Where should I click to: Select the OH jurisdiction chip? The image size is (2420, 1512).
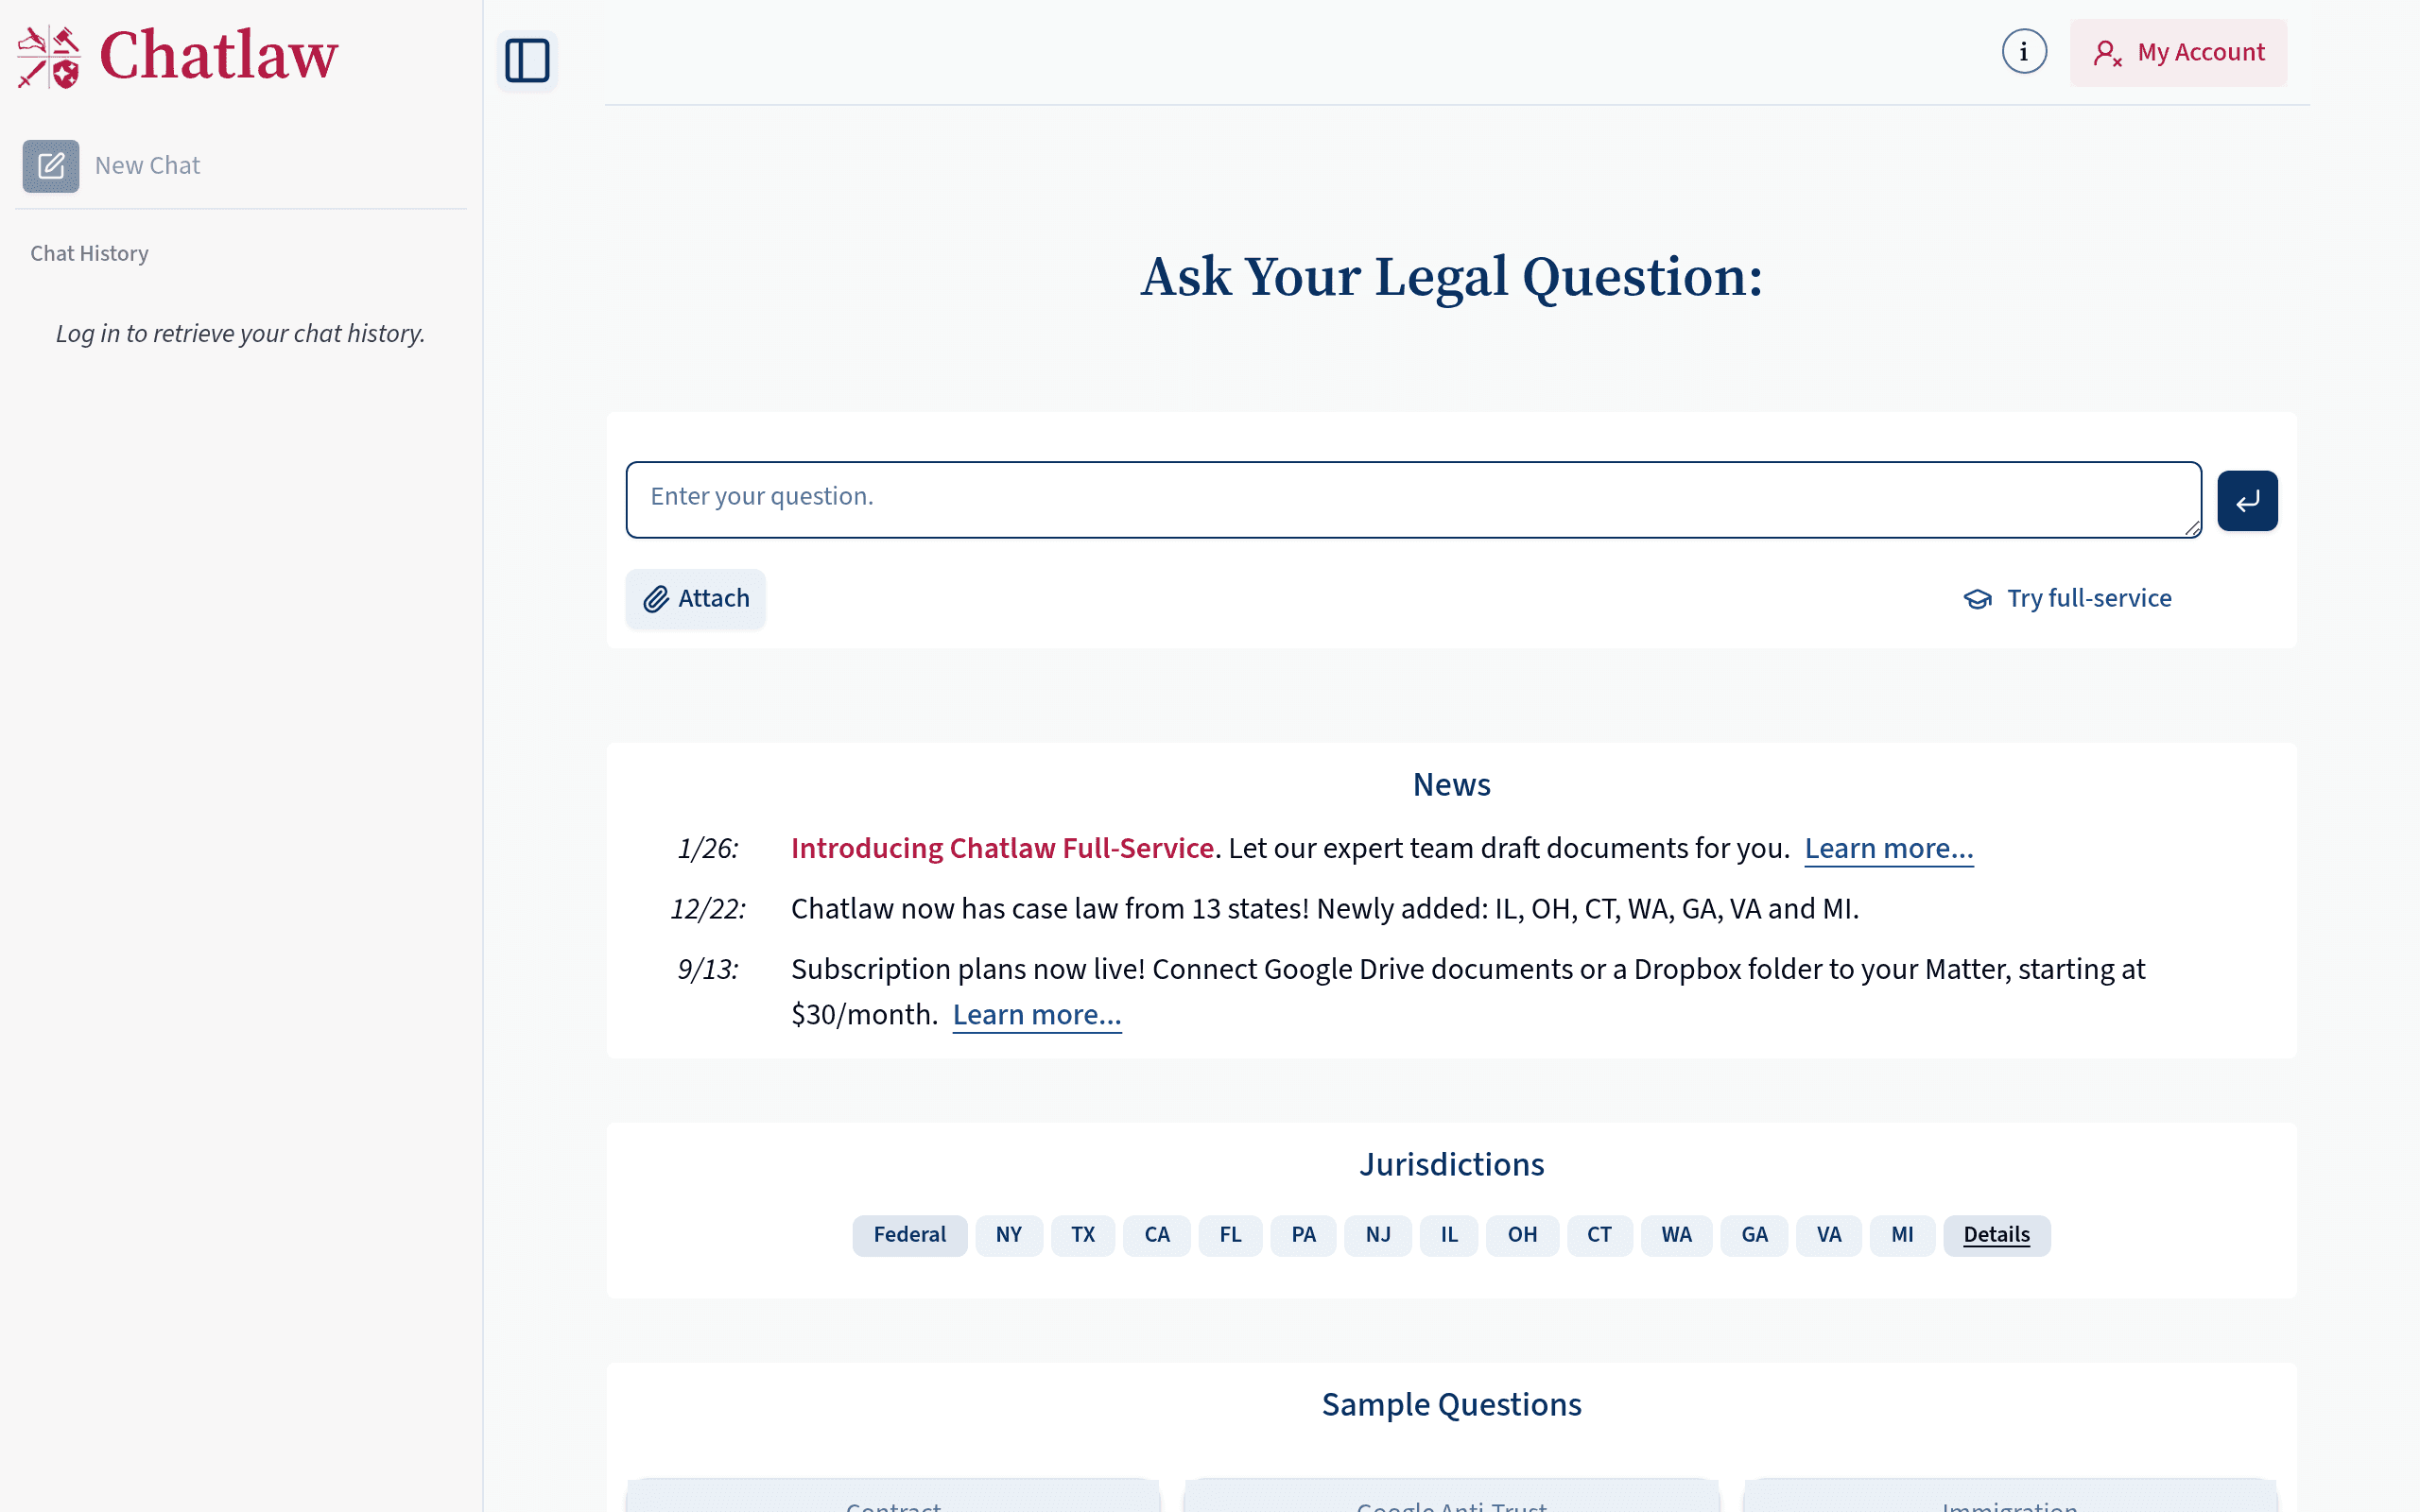[1522, 1235]
